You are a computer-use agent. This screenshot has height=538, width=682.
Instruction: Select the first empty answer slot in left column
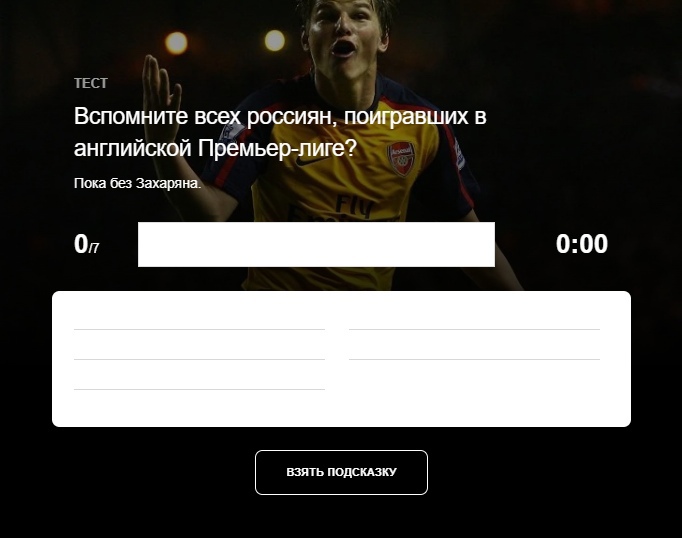[x=199, y=315]
